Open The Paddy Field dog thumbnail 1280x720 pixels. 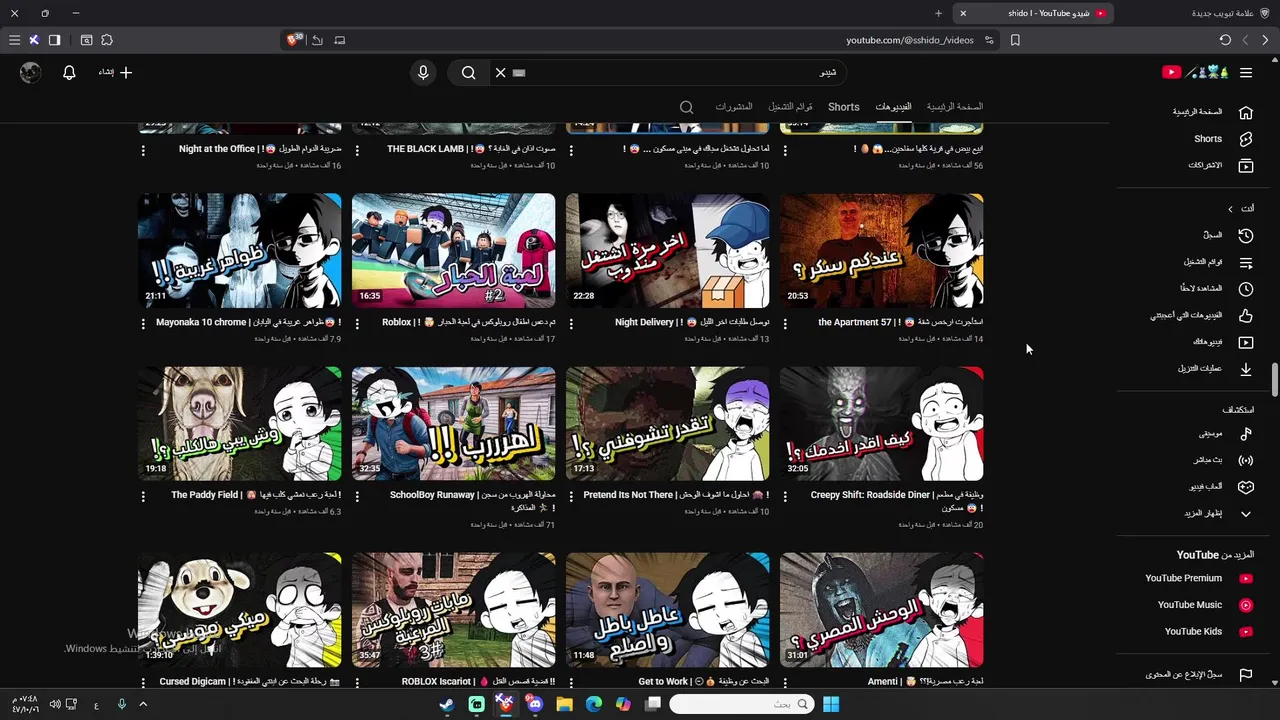coord(239,424)
